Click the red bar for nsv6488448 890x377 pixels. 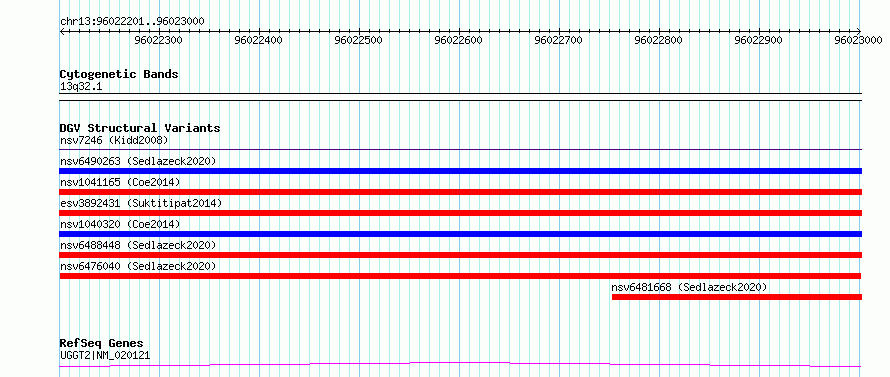tap(461, 255)
